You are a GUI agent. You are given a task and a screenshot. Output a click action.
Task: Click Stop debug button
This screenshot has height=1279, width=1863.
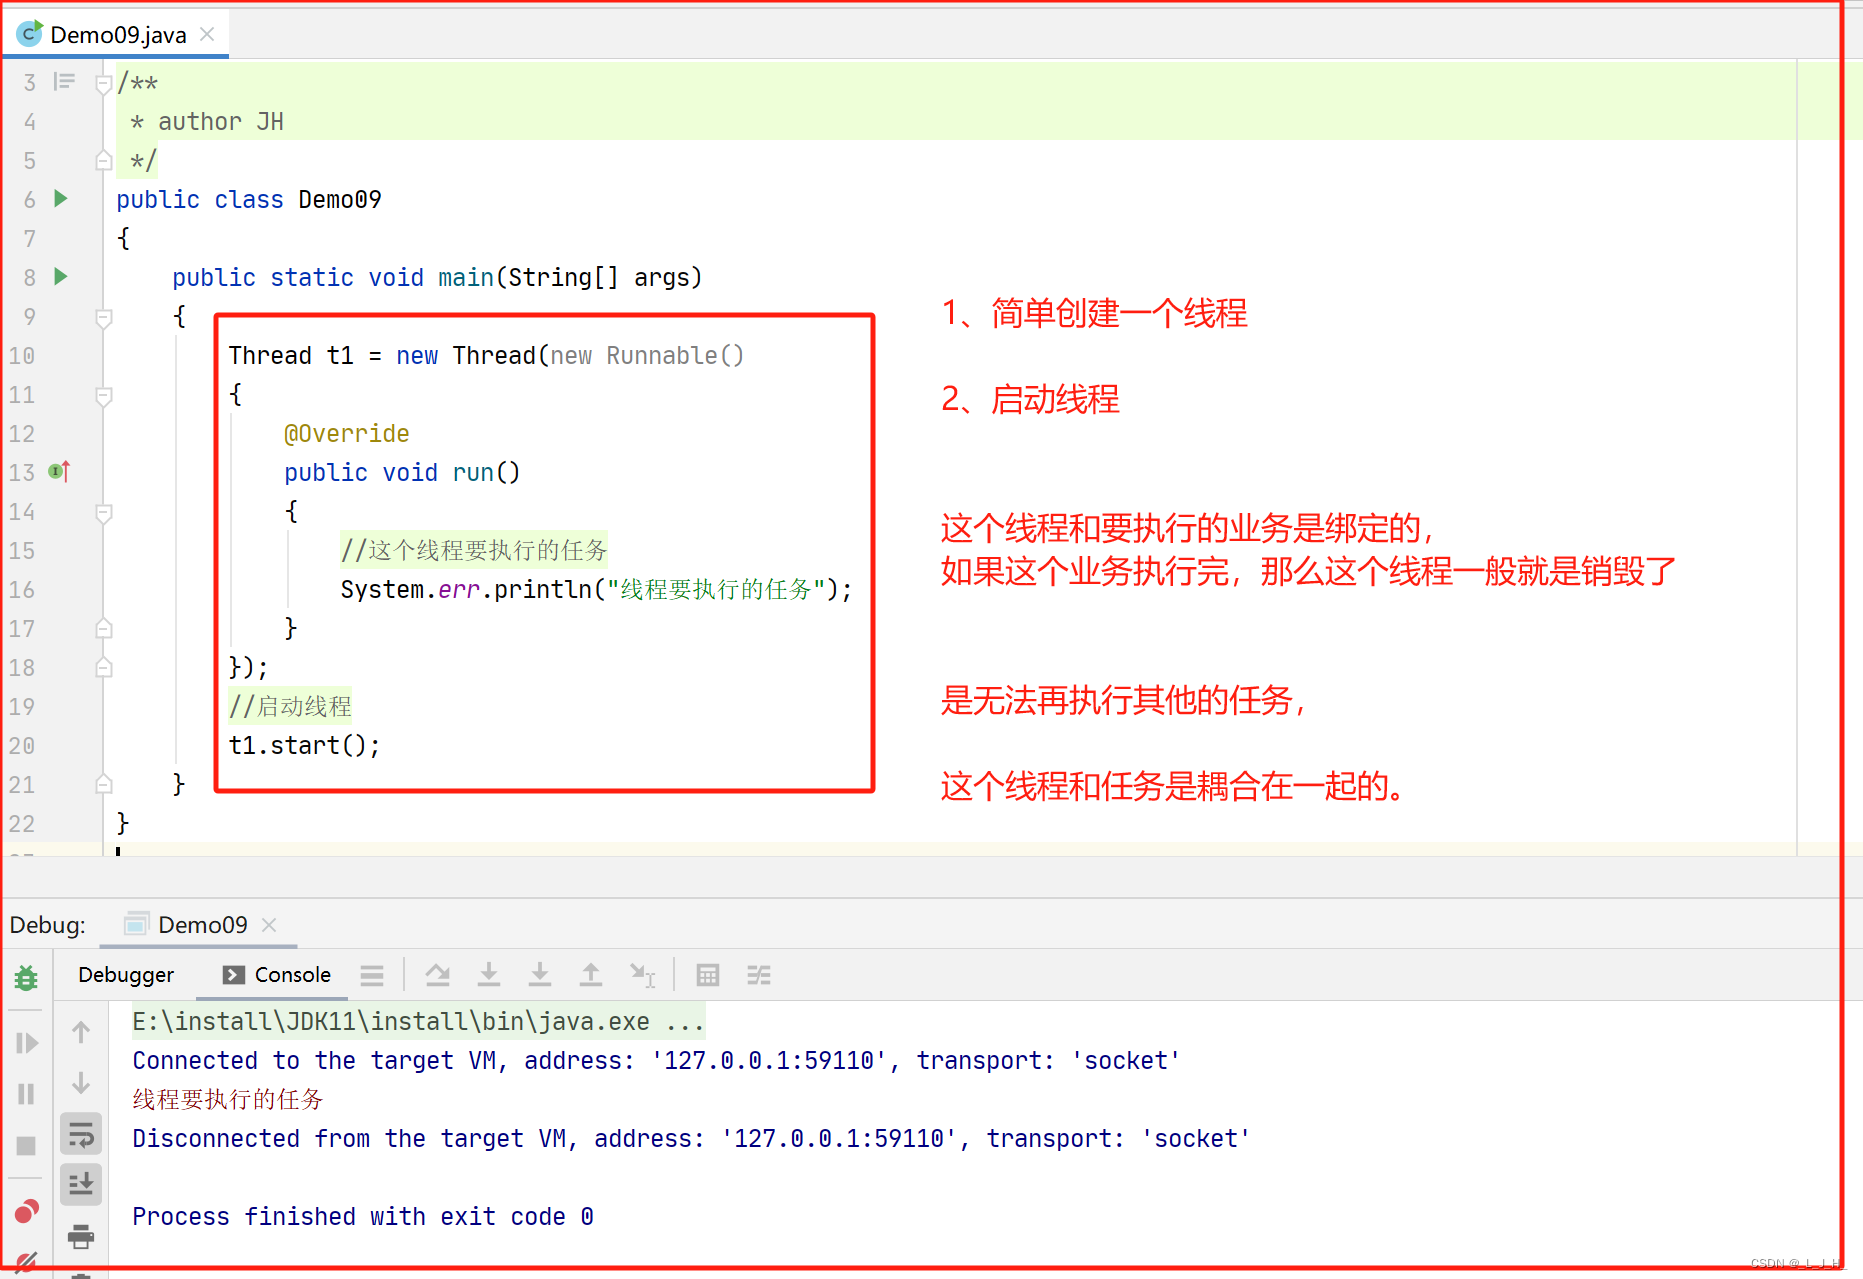tap(26, 1146)
